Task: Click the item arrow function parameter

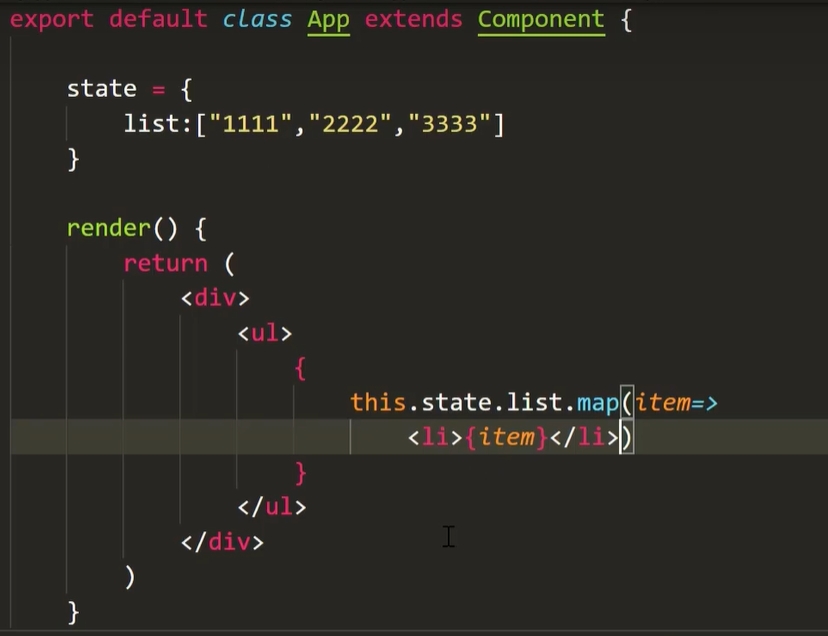Action: (663, 403)
